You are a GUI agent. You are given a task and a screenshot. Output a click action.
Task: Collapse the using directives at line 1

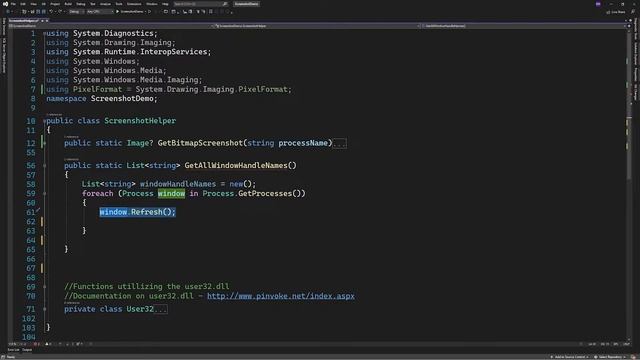(44, 33)
